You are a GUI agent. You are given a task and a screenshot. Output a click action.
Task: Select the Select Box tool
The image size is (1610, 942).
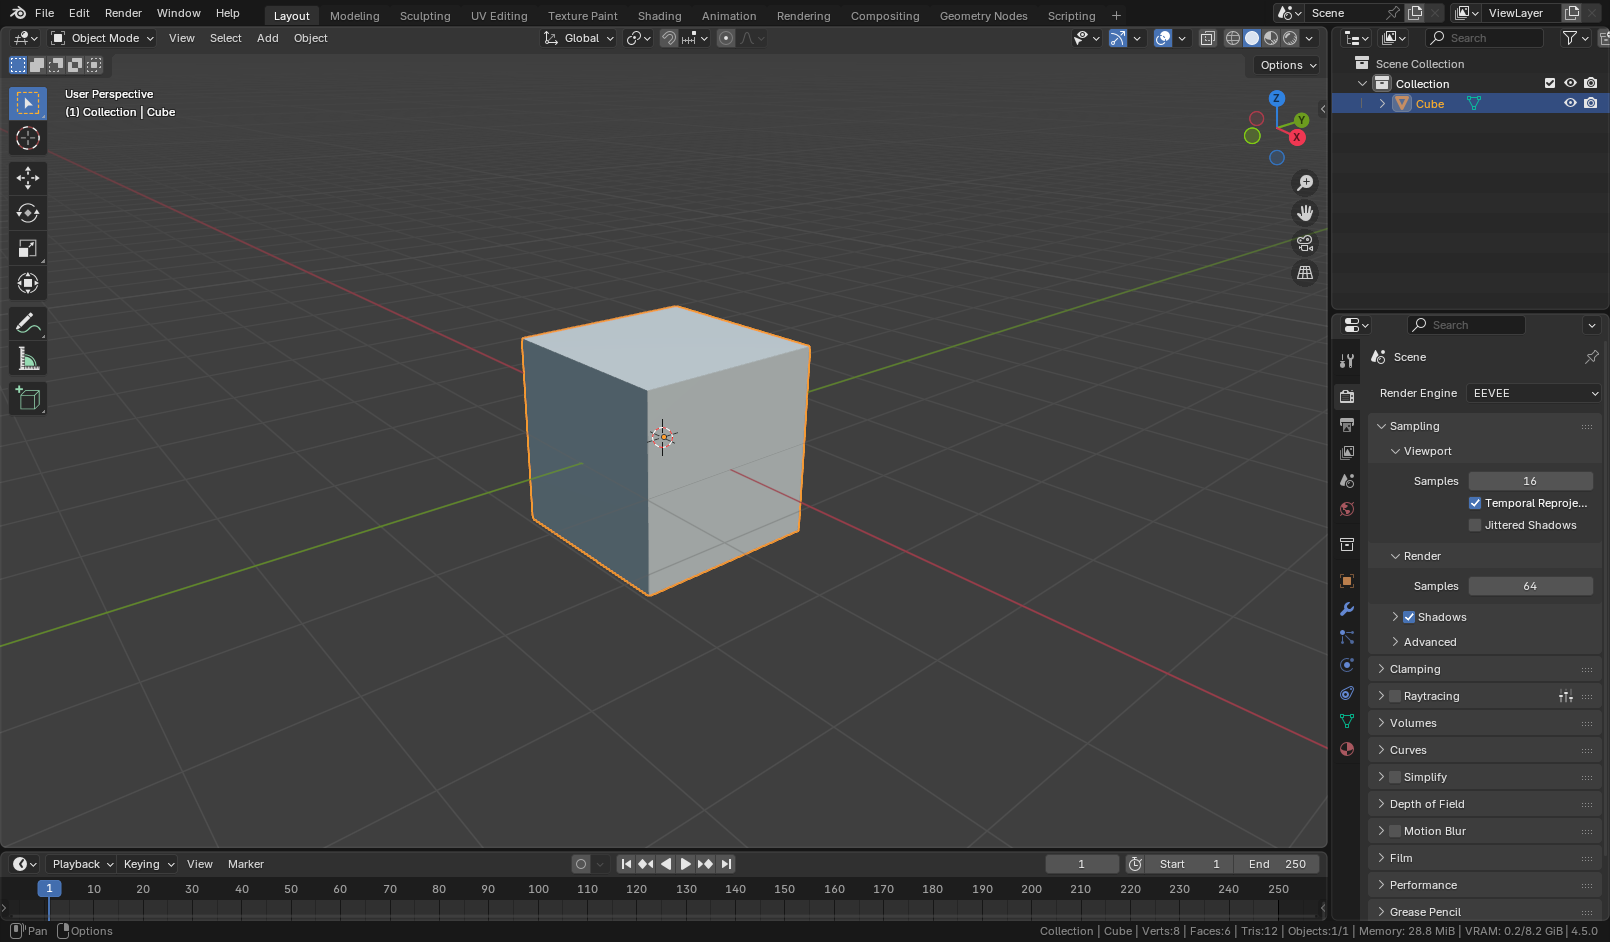point(28,103)
